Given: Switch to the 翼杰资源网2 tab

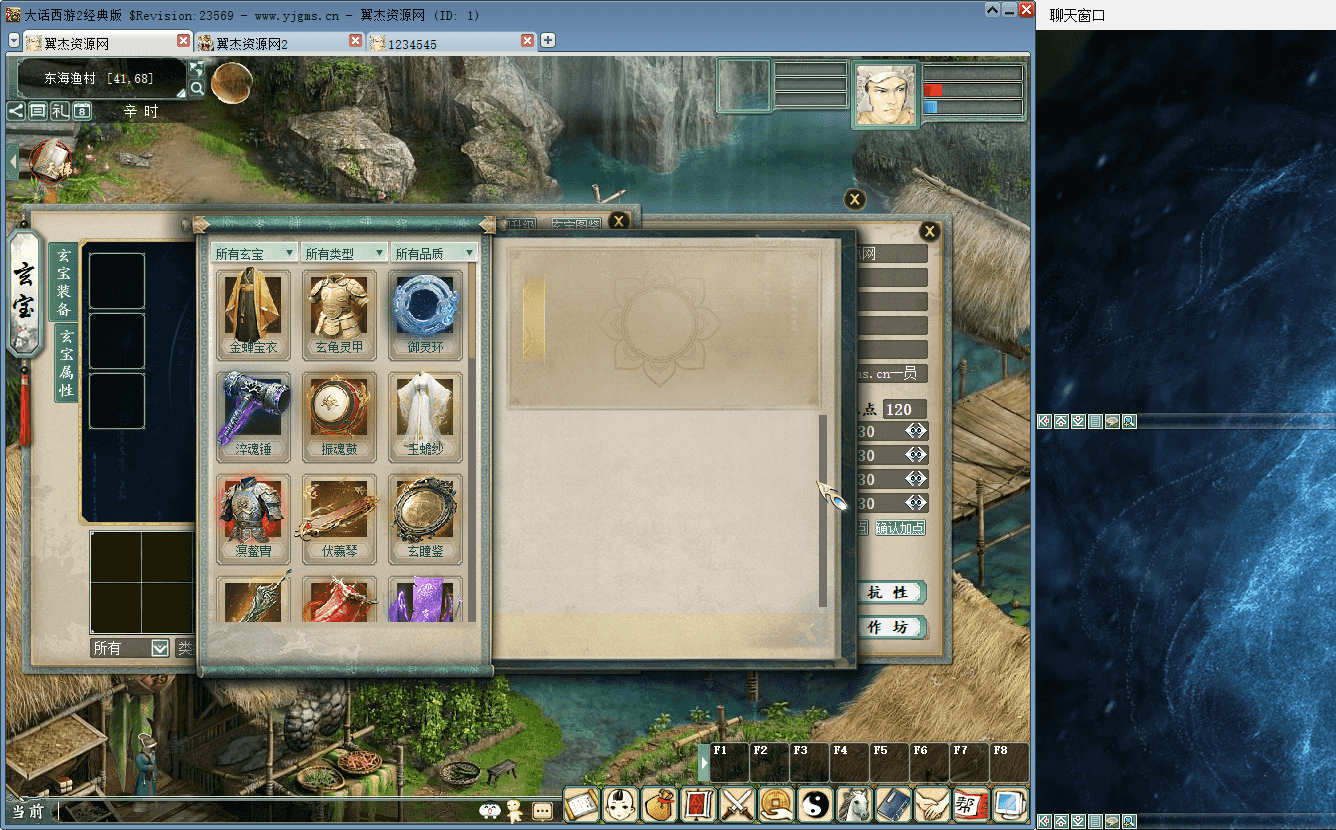Looking at the screenshot, I should tap(280, 42).
